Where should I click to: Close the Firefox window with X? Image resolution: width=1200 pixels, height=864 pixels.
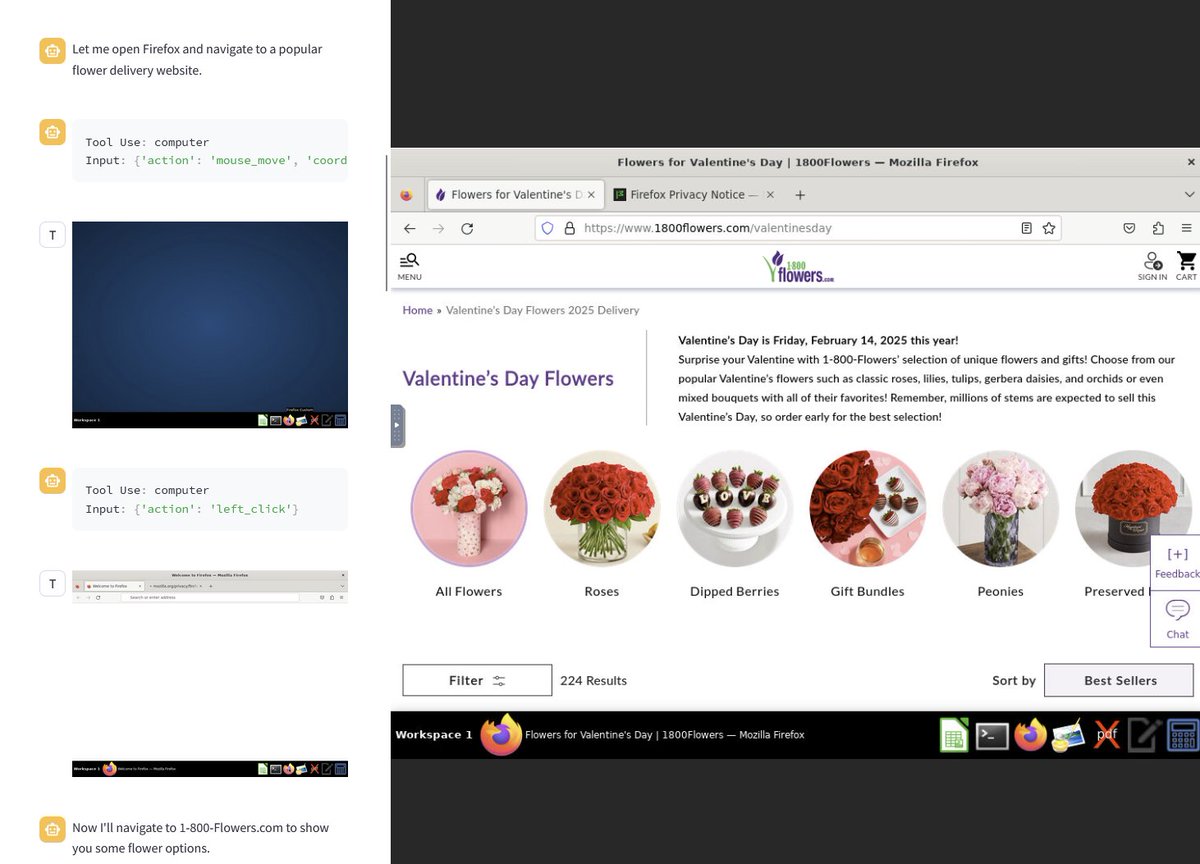(1190, 162)
